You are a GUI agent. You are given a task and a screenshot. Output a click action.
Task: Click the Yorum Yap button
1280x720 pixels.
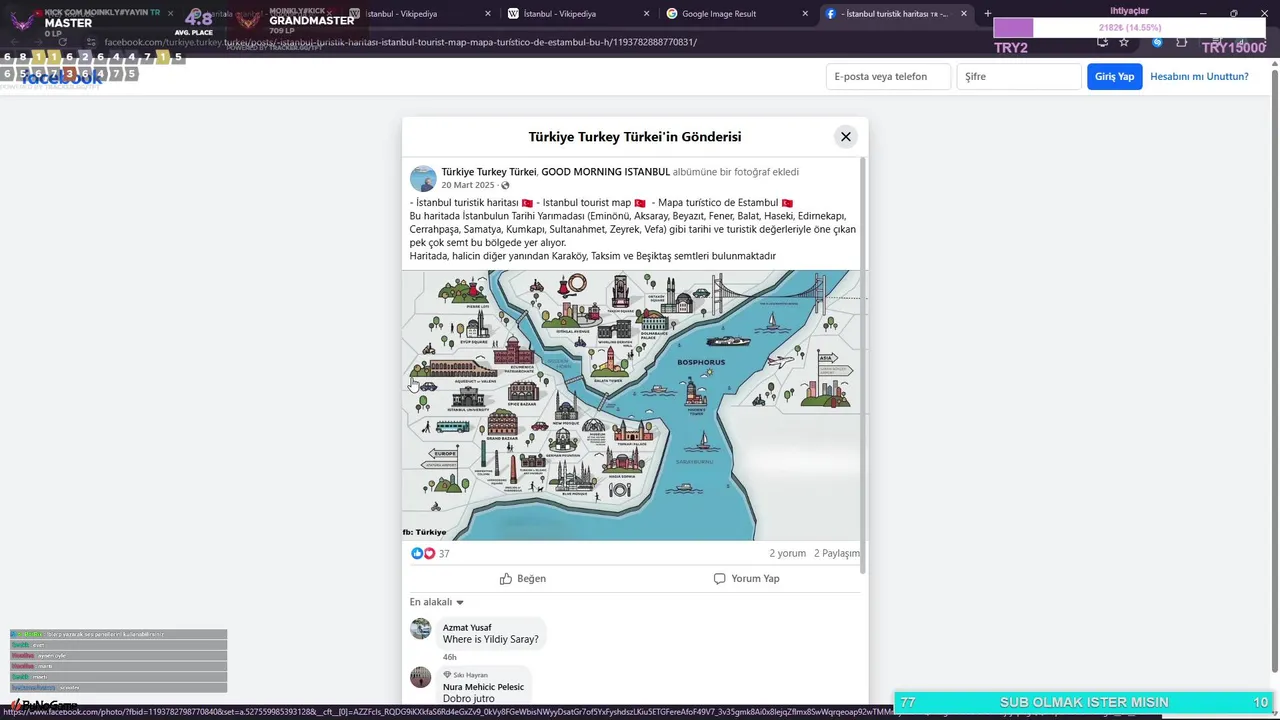pyautogui.click(x=746, y=578)
